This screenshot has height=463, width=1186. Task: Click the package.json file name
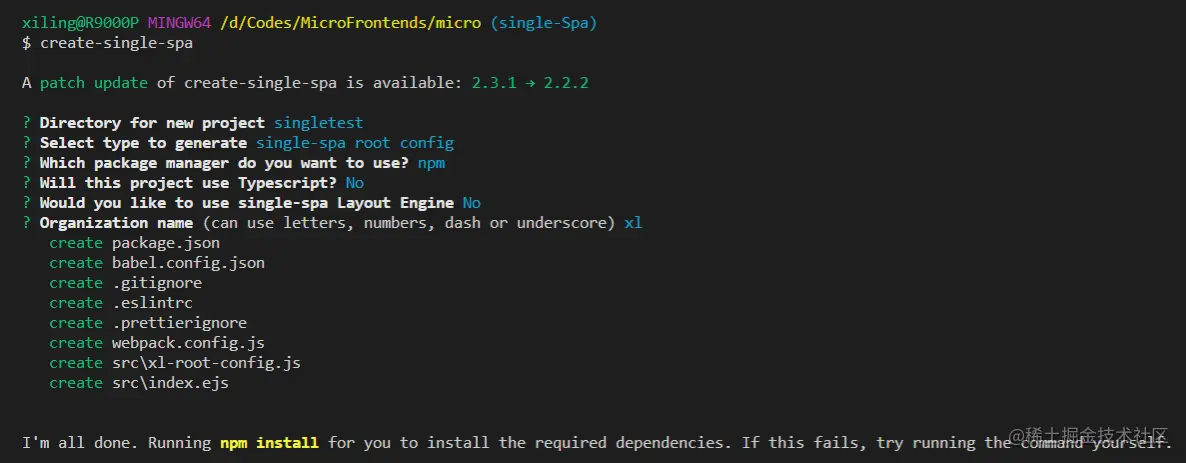point(166,243)
